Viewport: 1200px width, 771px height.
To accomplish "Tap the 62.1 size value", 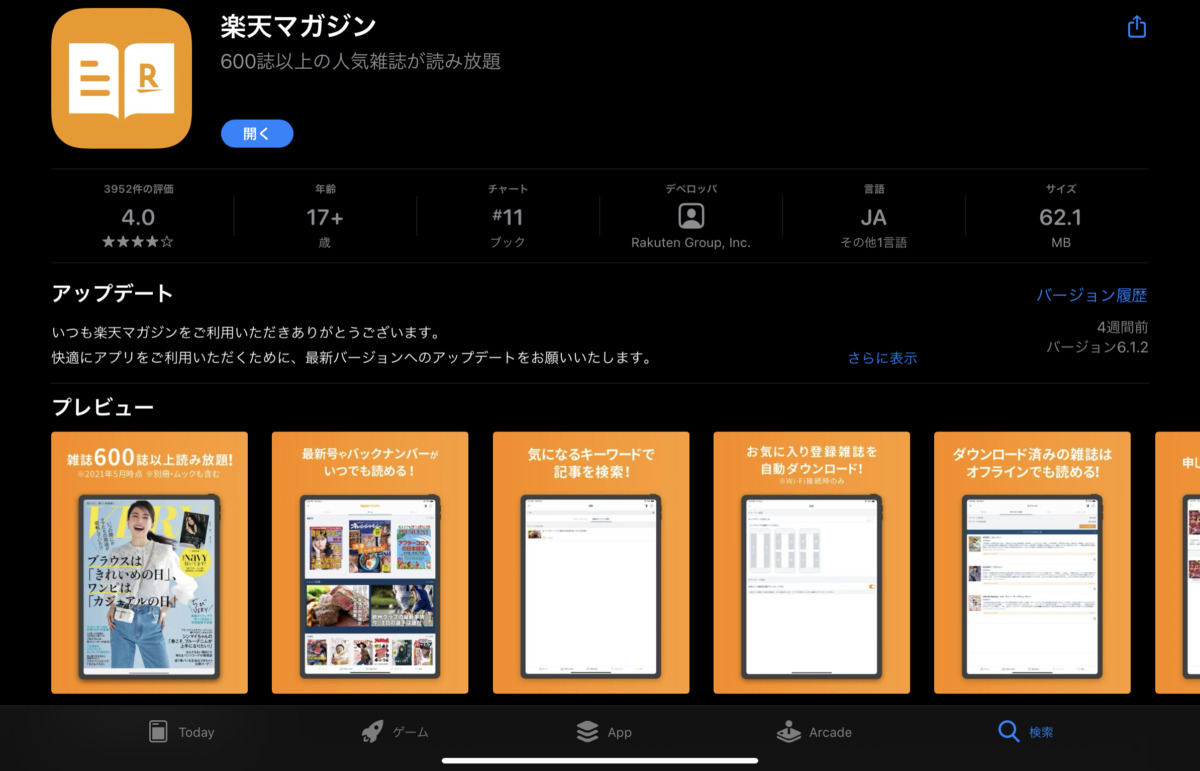I will click(1060, 217).
